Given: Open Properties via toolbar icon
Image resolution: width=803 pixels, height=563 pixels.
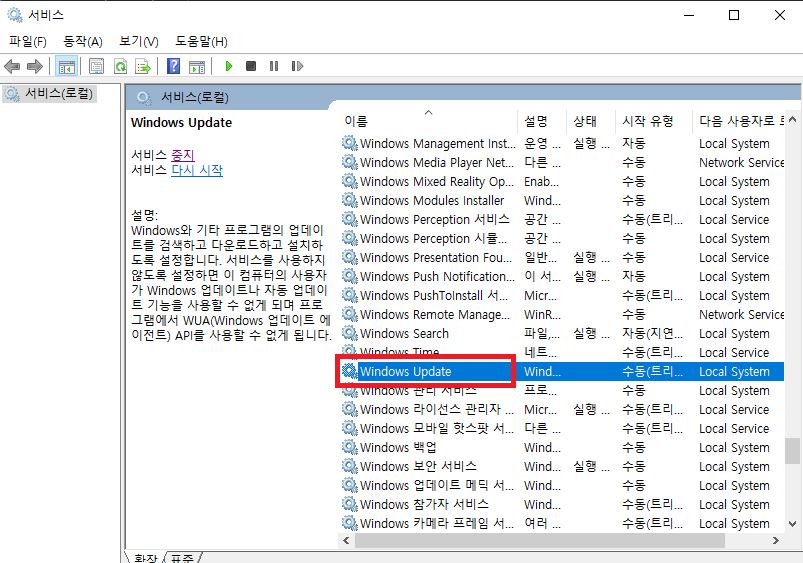Looking at the screenshot, I should pyautogui.click(x=96, y=66).
